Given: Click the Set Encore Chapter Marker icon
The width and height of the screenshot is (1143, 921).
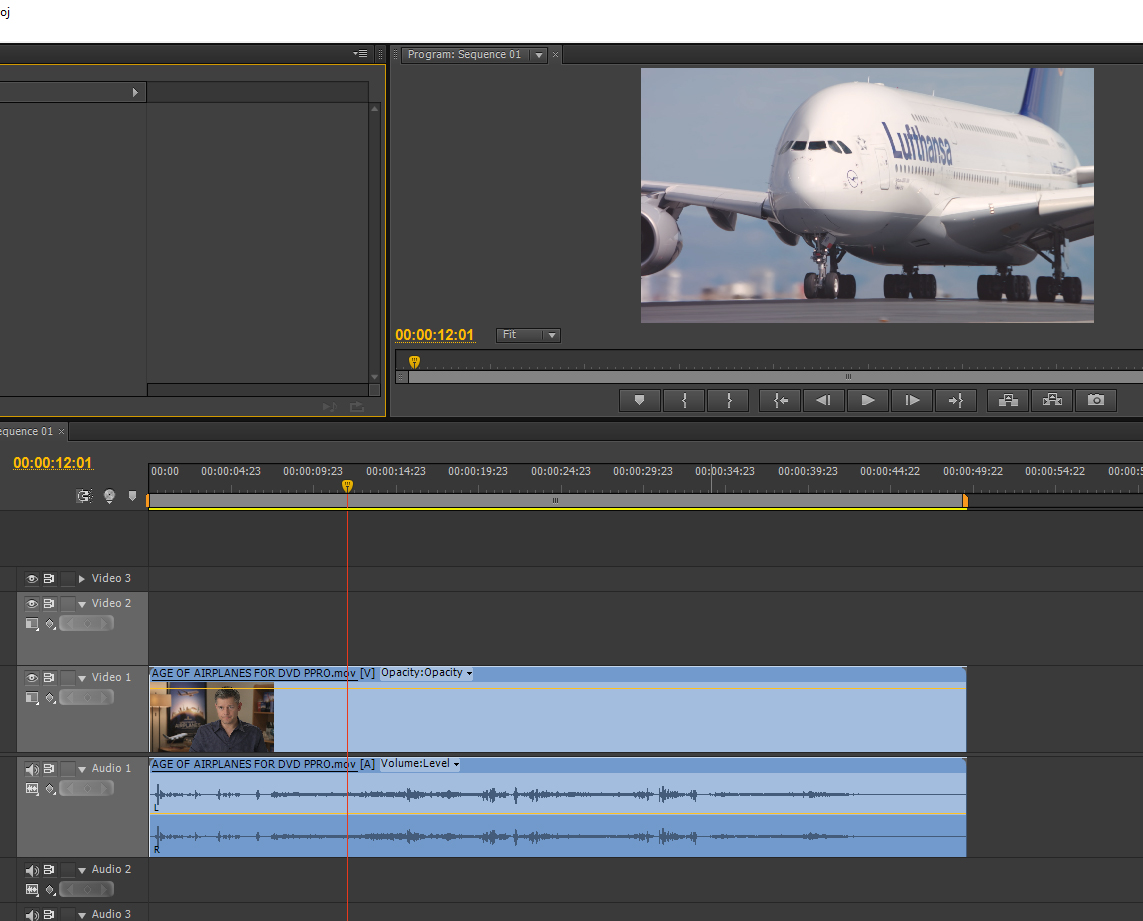Looking at the screenshot, I should tap(109, 496).
